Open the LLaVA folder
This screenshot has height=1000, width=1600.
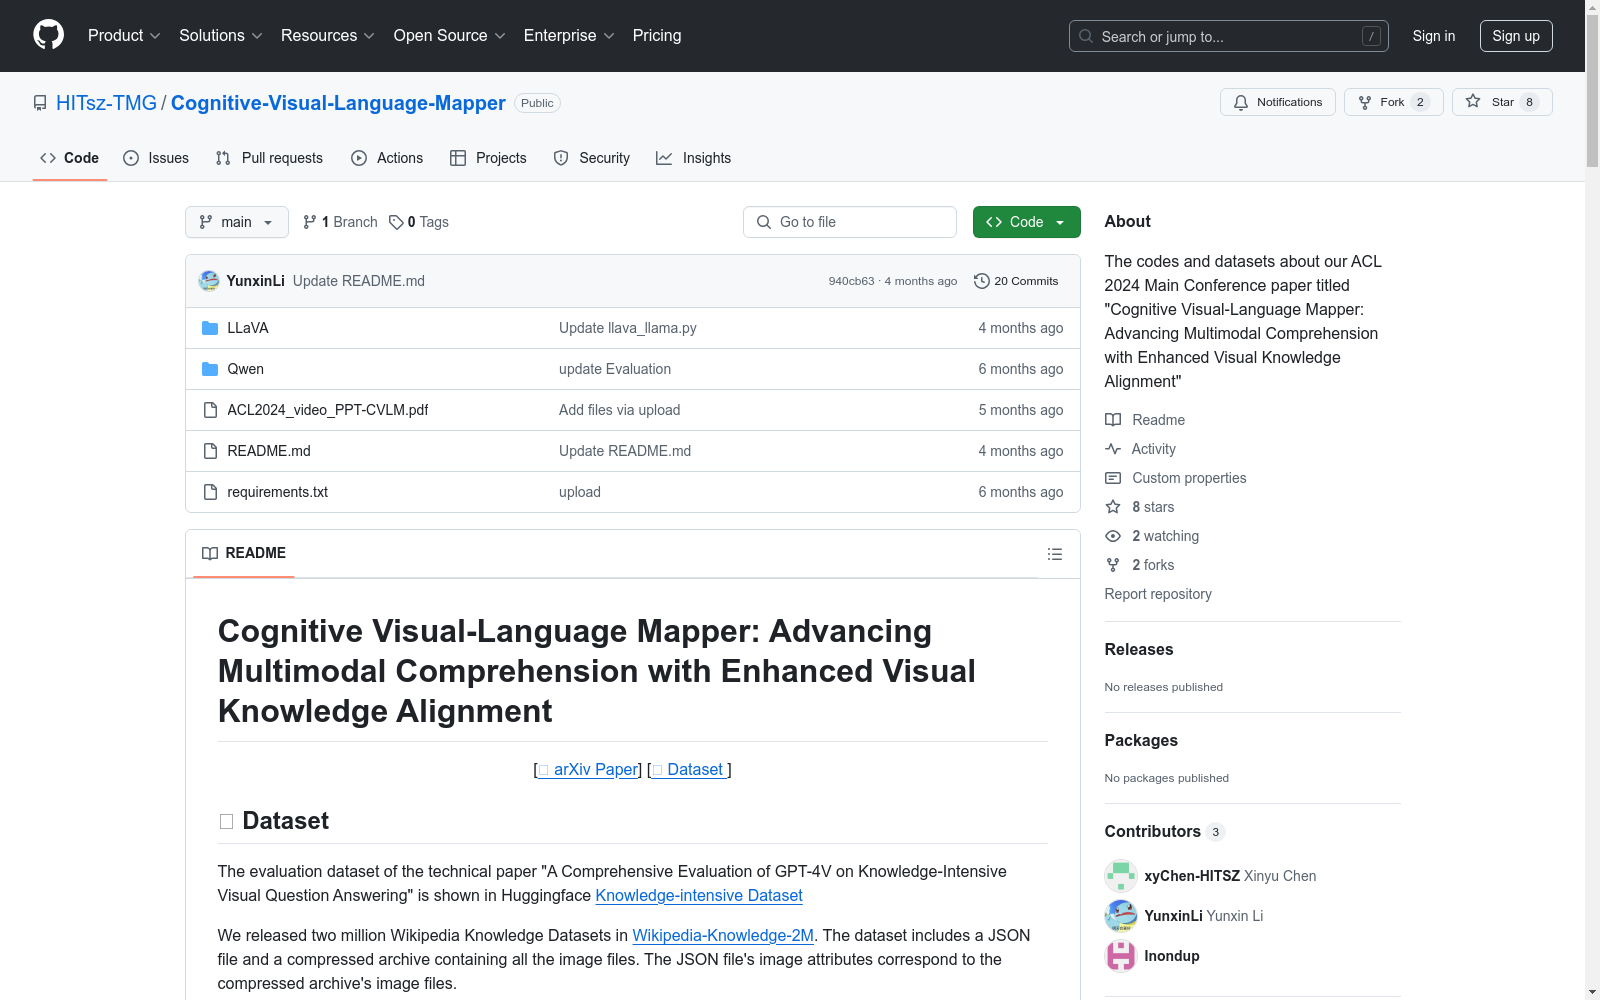tap(248, 328)
